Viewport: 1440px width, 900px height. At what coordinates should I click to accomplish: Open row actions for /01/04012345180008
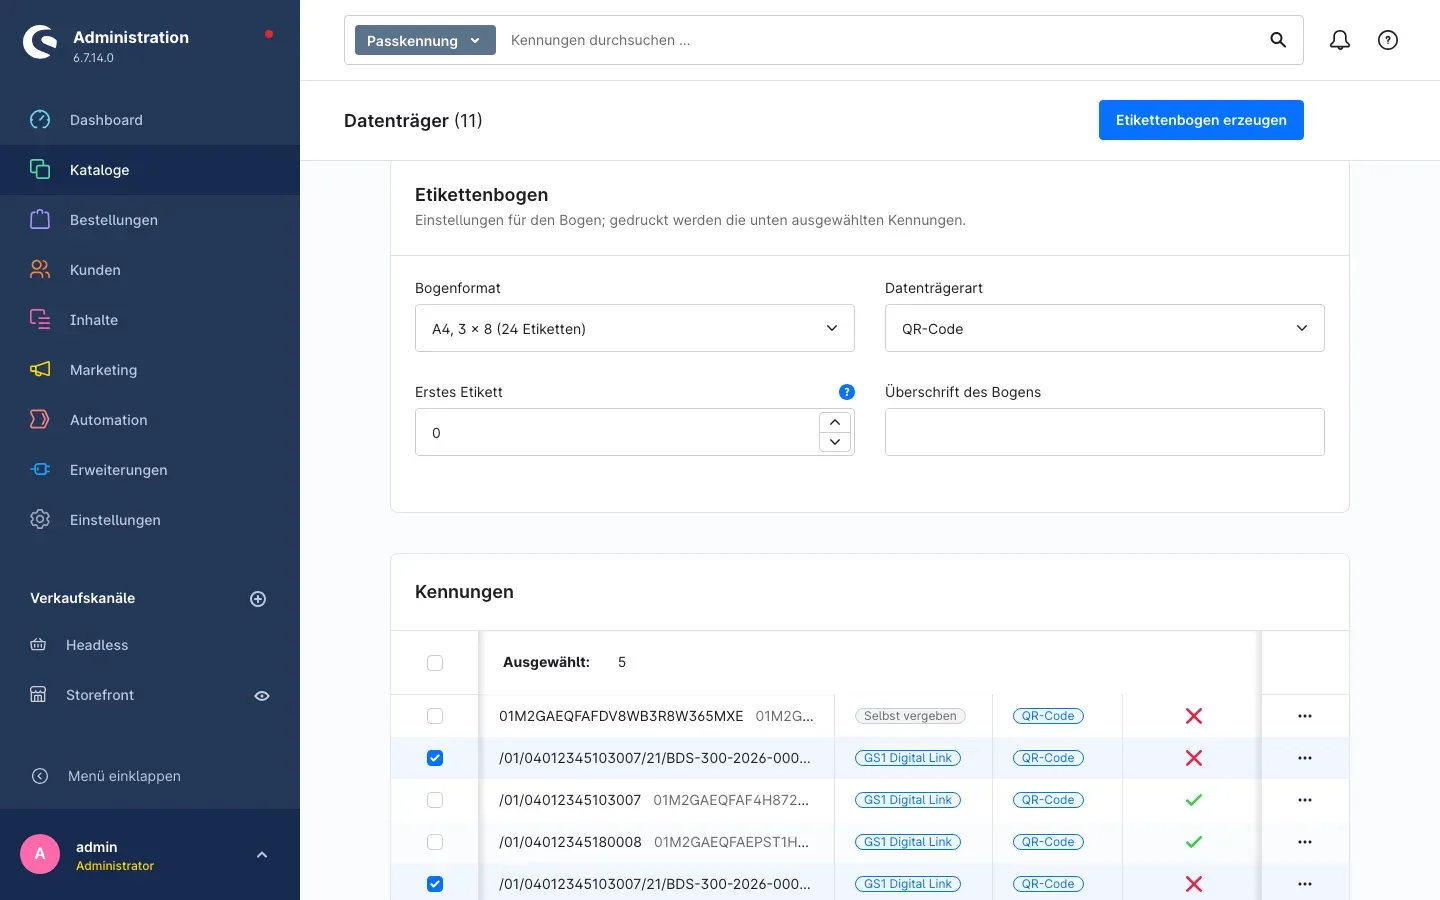1305,842
